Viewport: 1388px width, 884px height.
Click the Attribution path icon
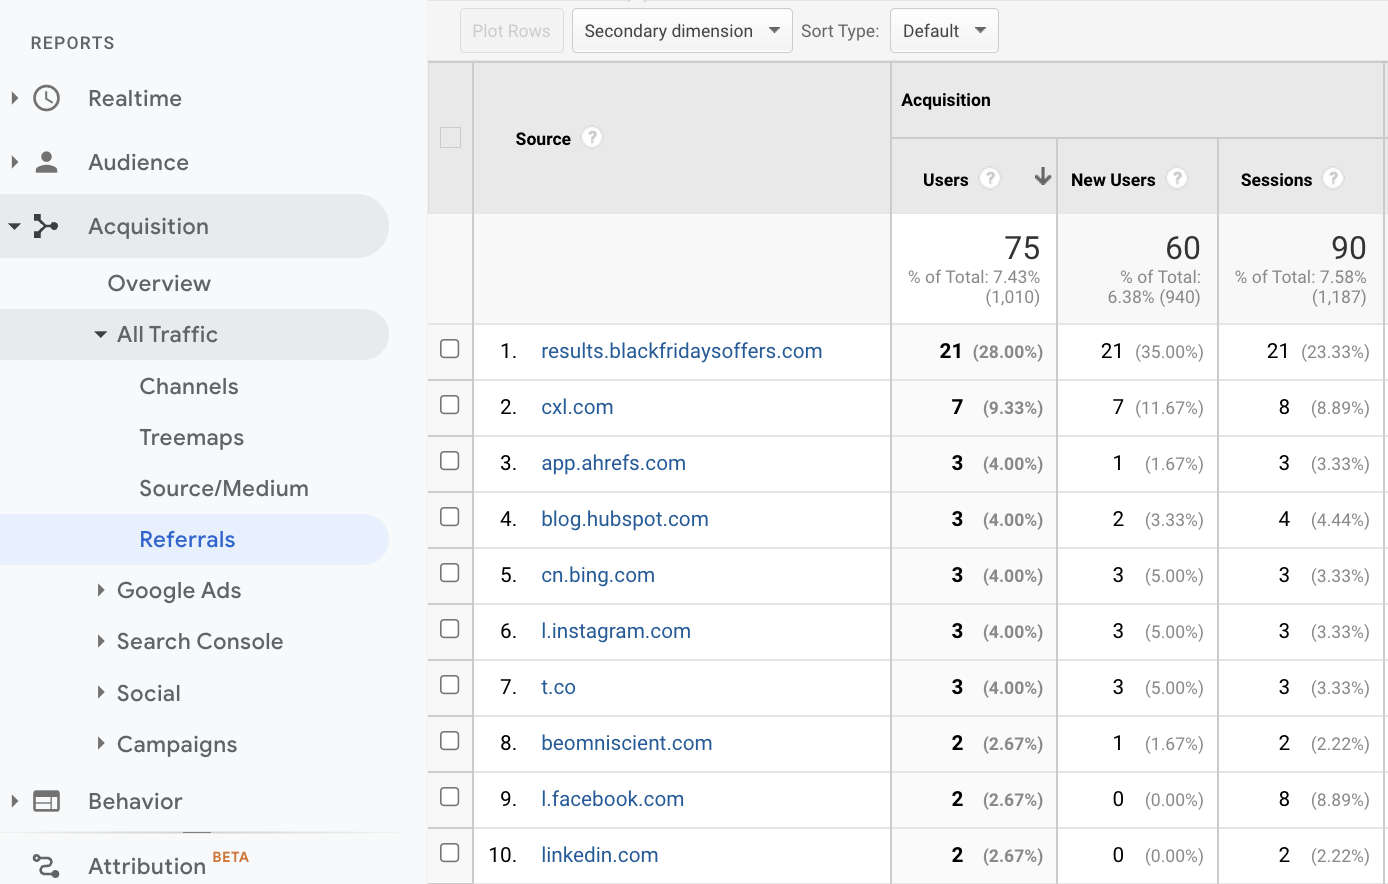[46, 865]
